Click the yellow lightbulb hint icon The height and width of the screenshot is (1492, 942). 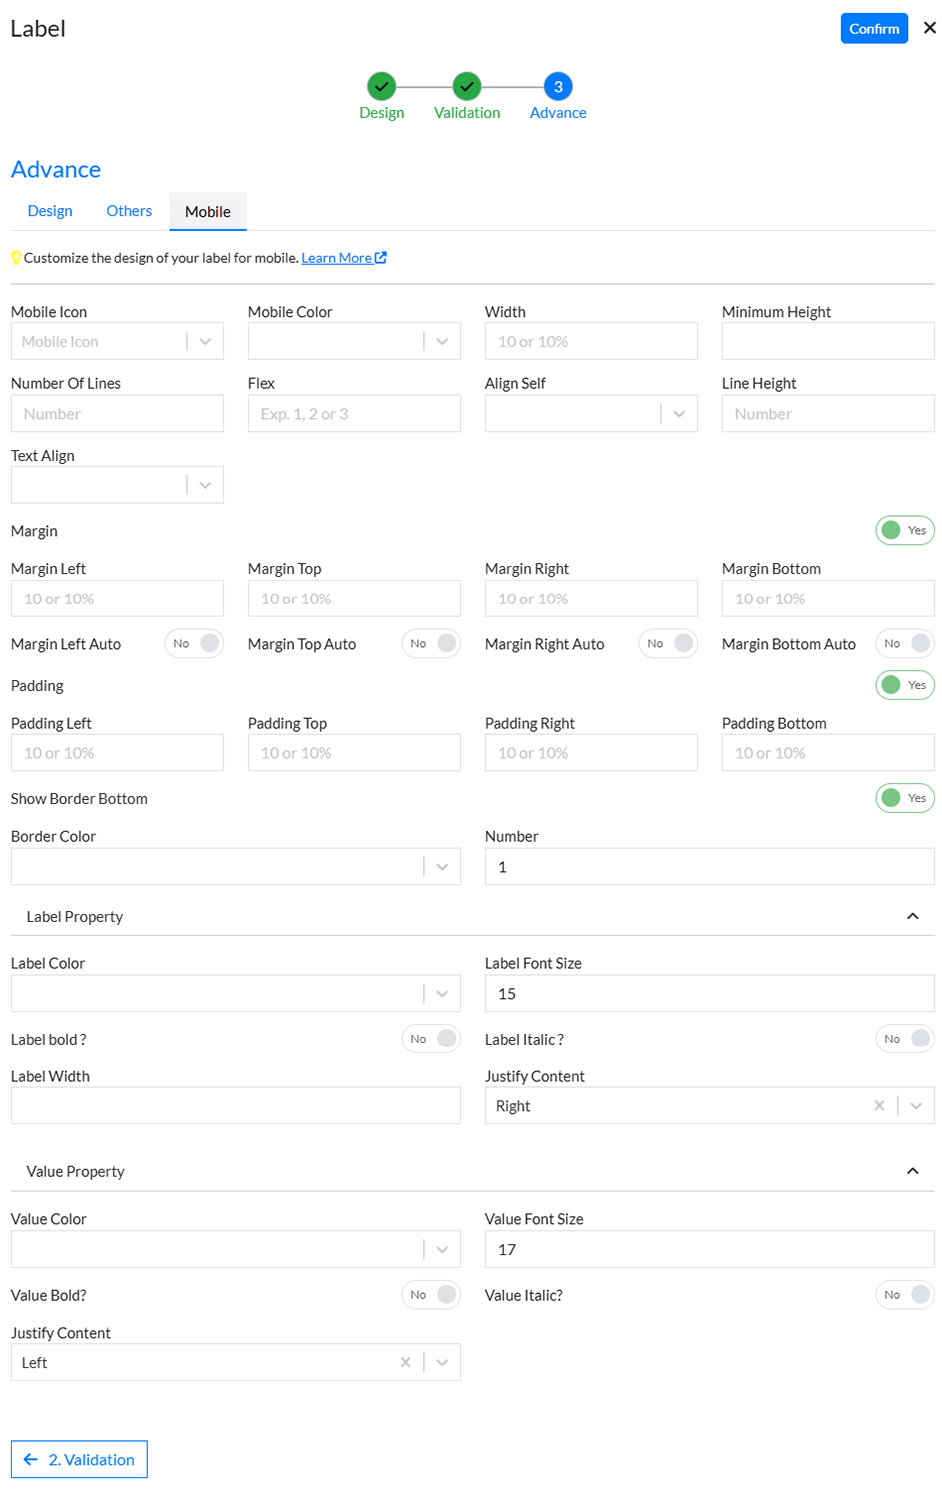tap(16, 258)
